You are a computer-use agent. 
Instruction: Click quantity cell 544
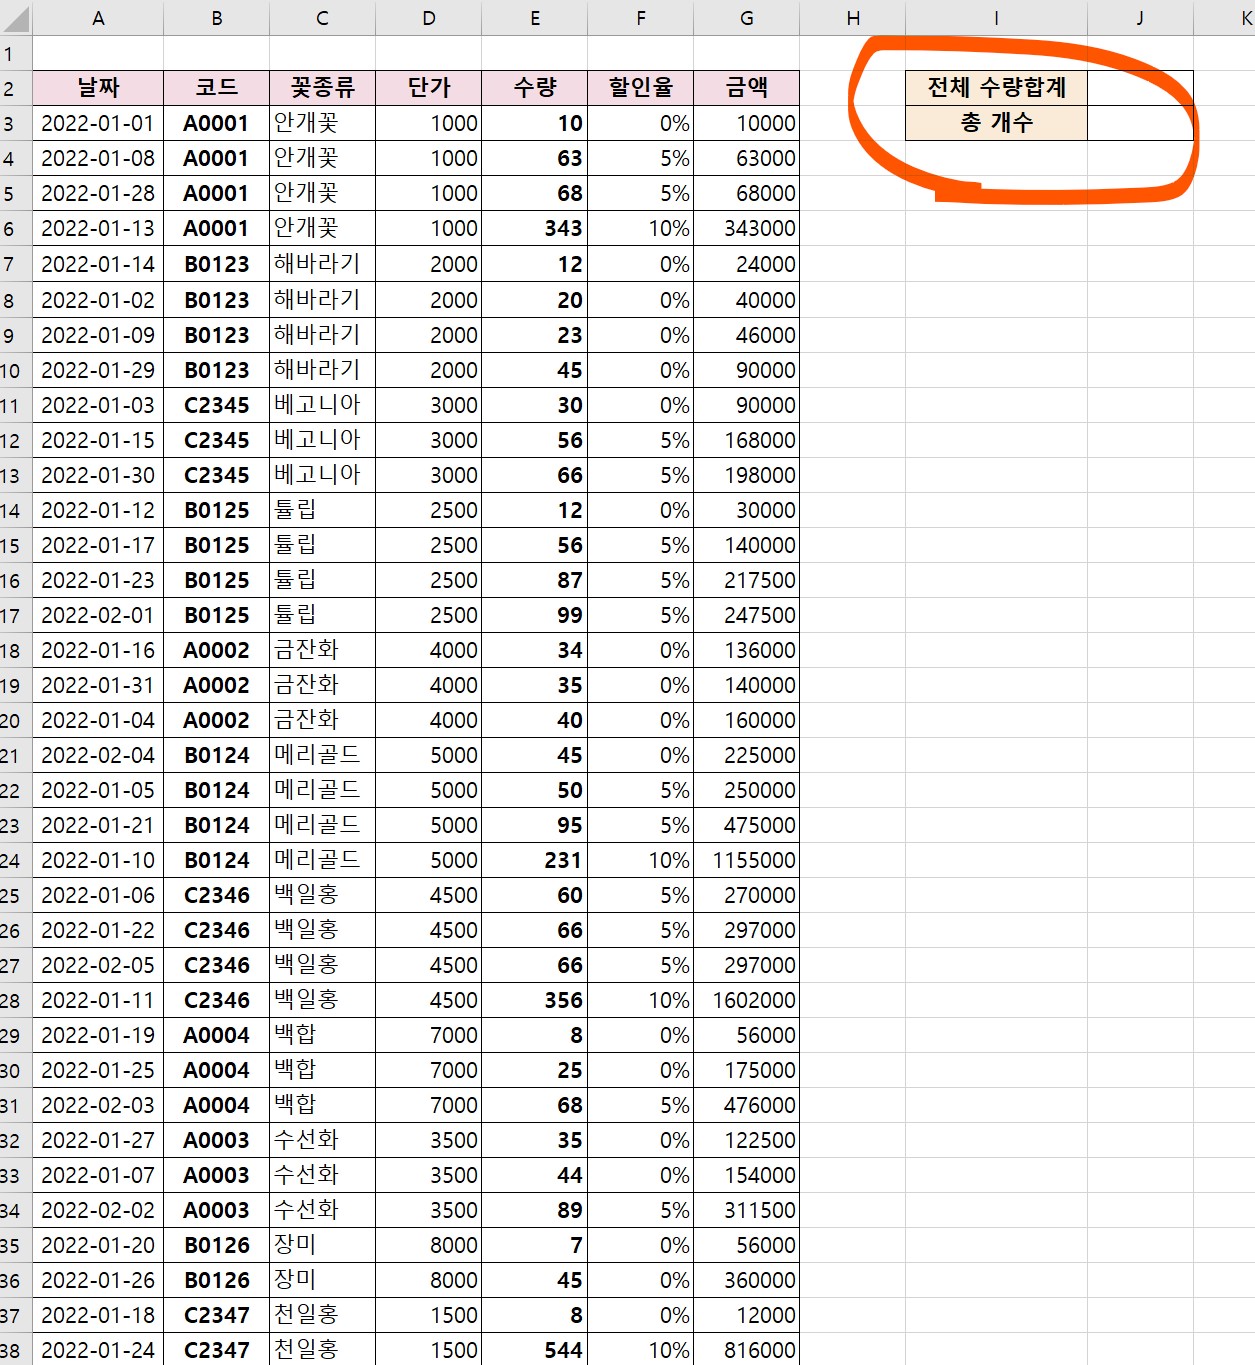pyautogui.click(x=535, y=1350)
